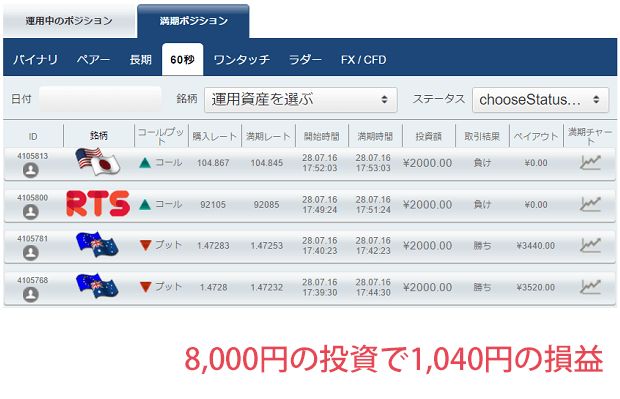
Task: Click the 銘柄 column header
Action: click(98, 136)
